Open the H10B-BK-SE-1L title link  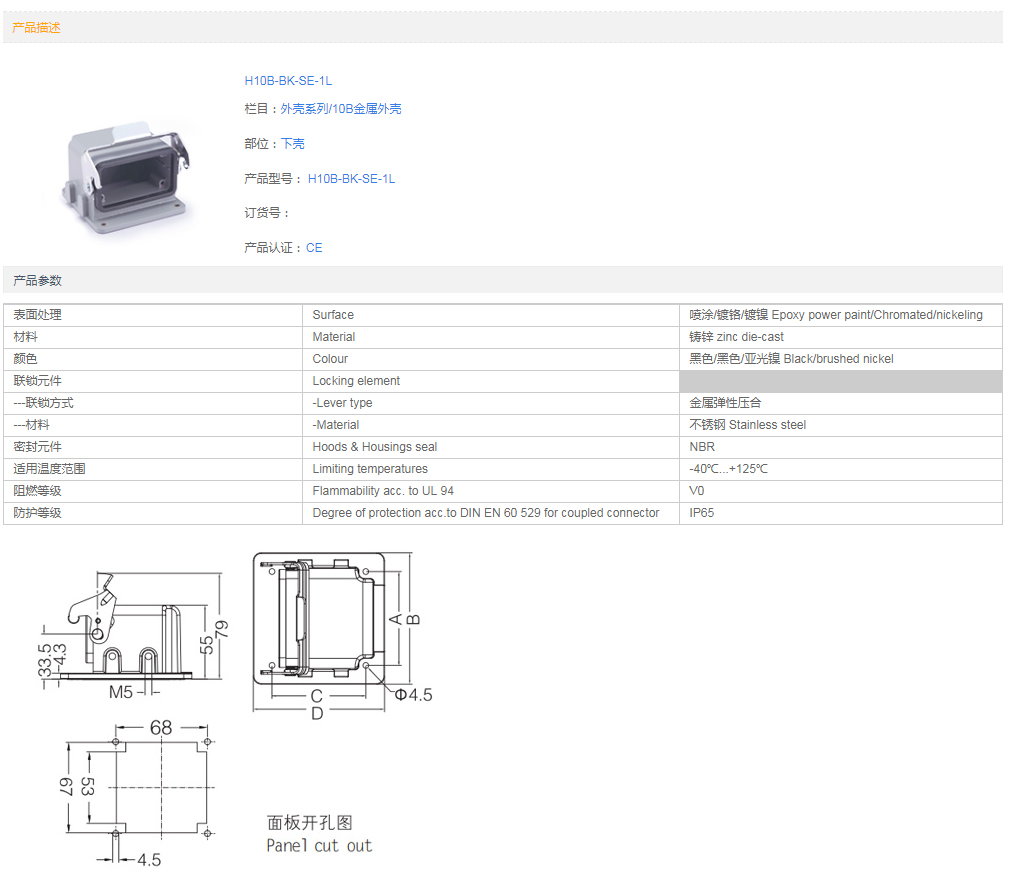288,81
